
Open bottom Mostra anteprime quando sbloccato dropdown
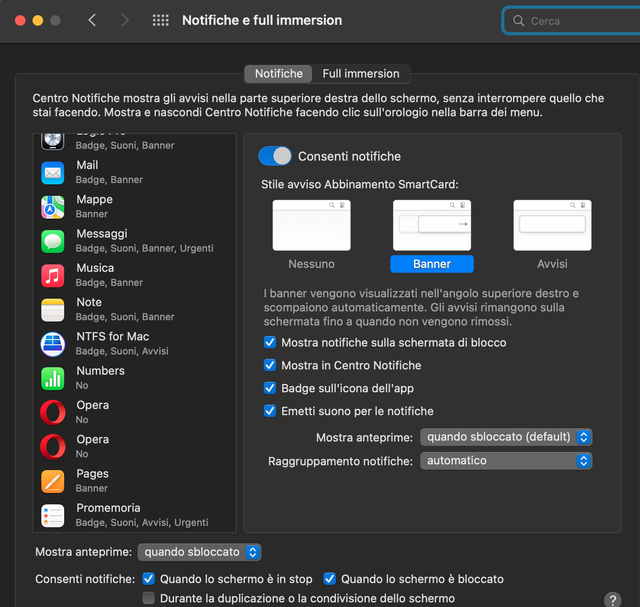point(200,552)
